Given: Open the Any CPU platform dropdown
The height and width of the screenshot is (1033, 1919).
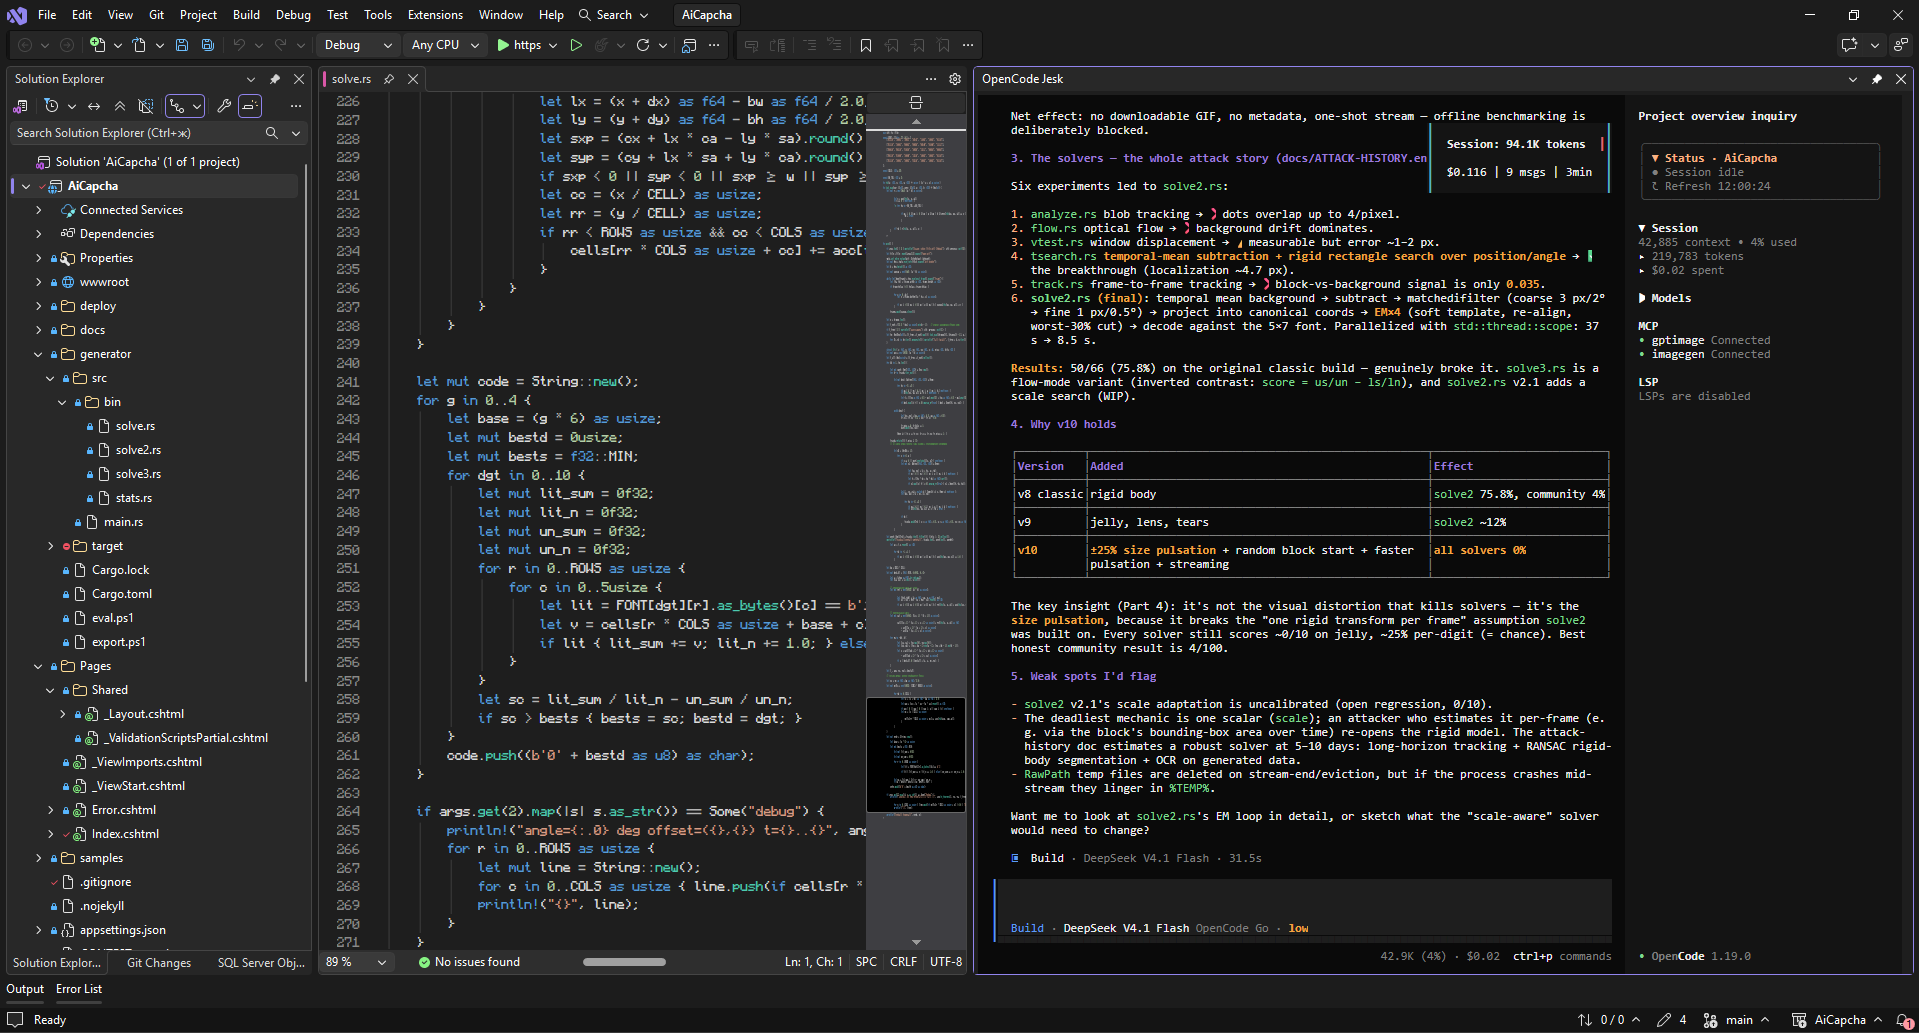Looking at the screenshot, I should [x=445, y=45].
